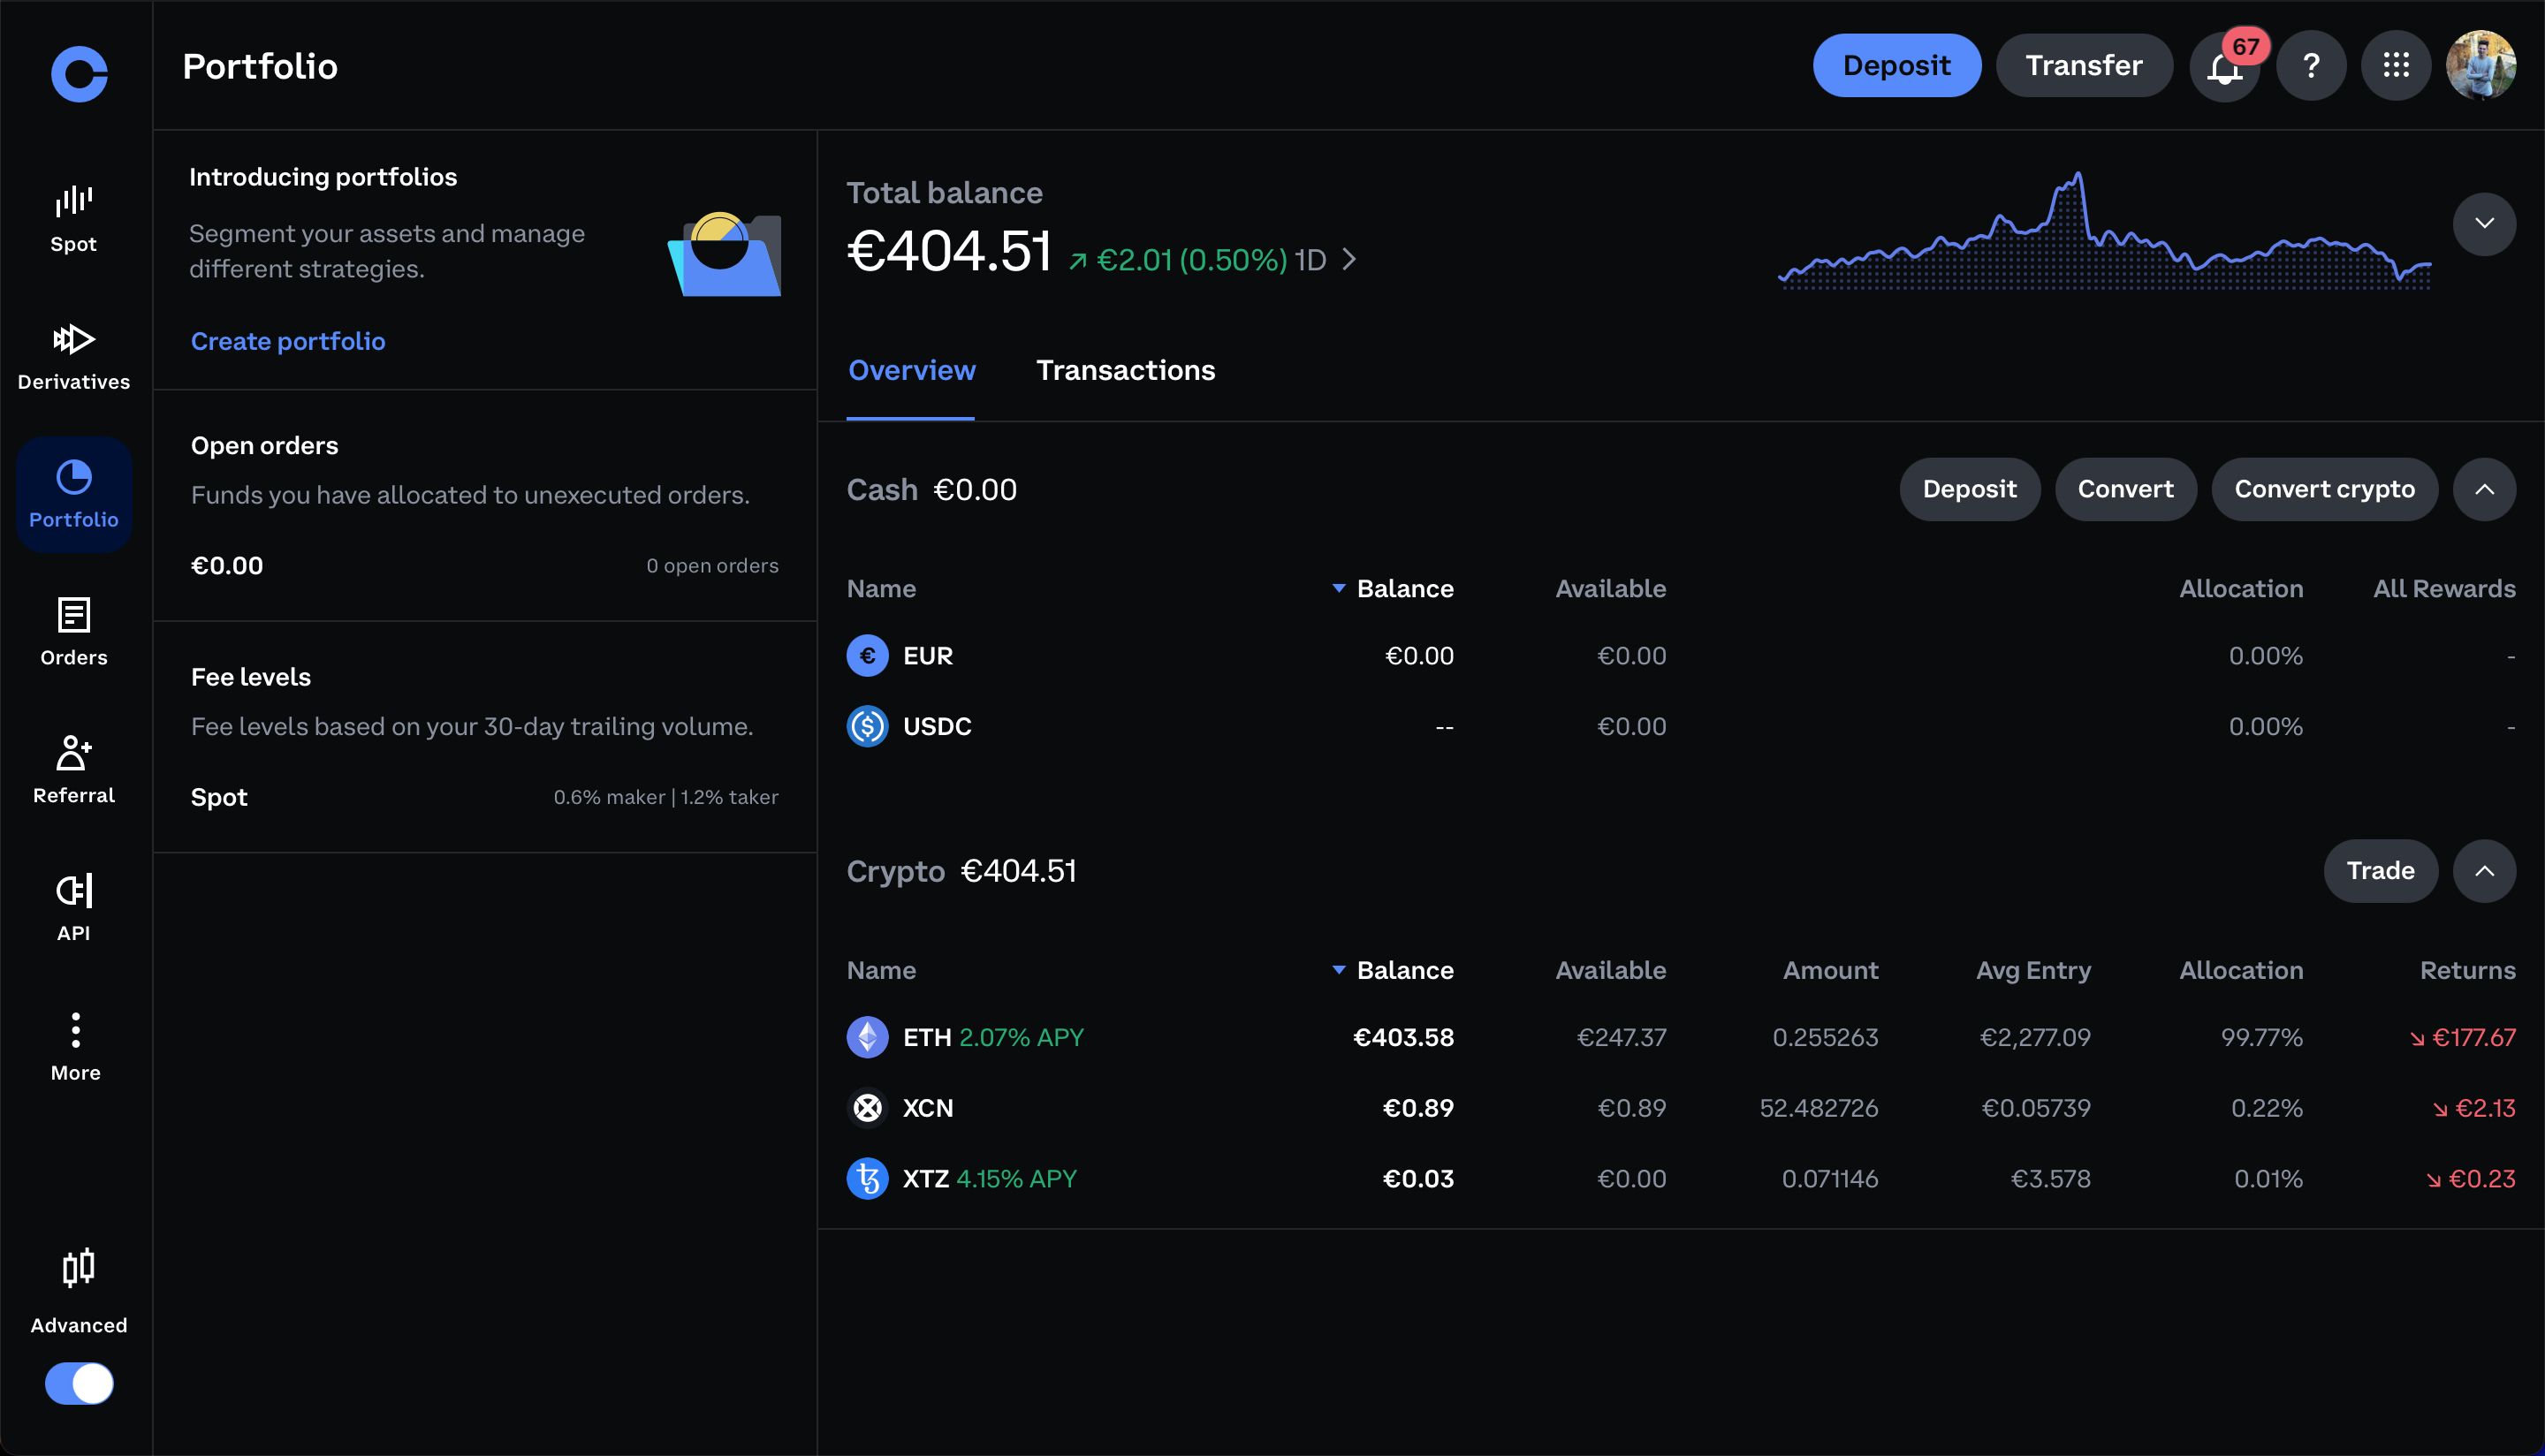
Task: Click the Convert crypto button
Action: click(x=2324, y=490)
